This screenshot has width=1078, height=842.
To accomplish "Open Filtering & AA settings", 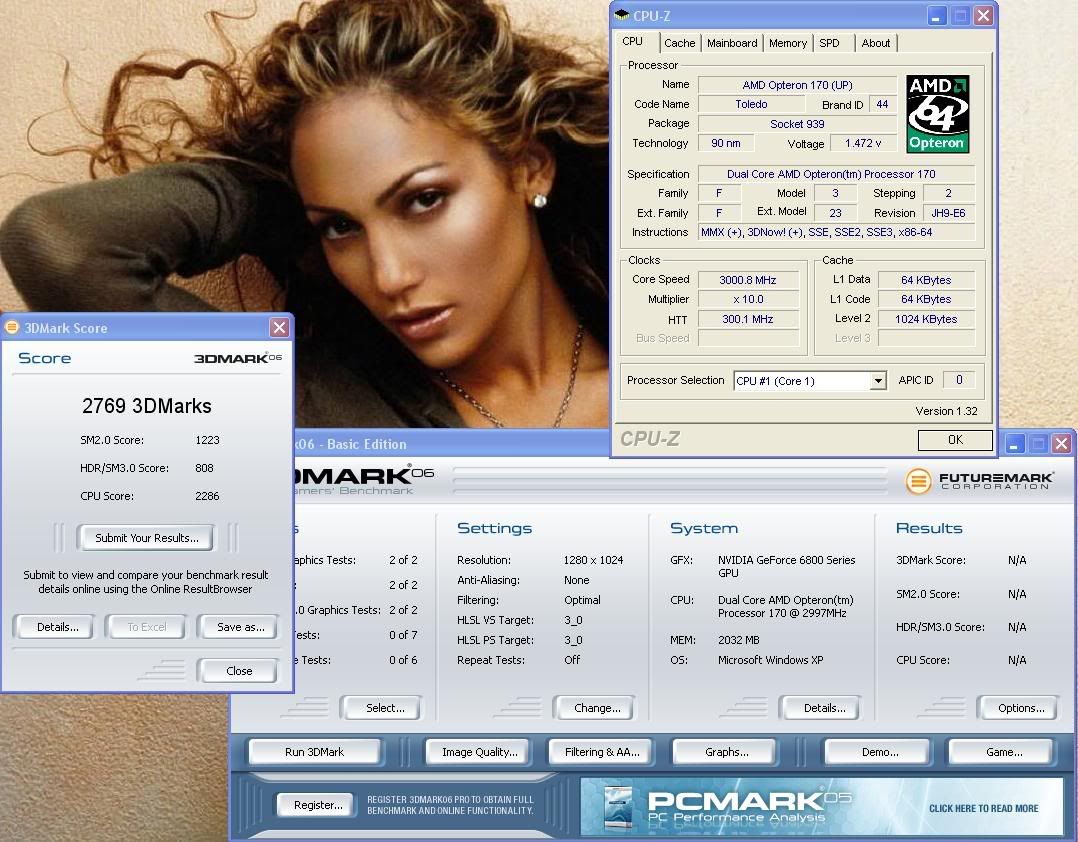I will [602, 752].
